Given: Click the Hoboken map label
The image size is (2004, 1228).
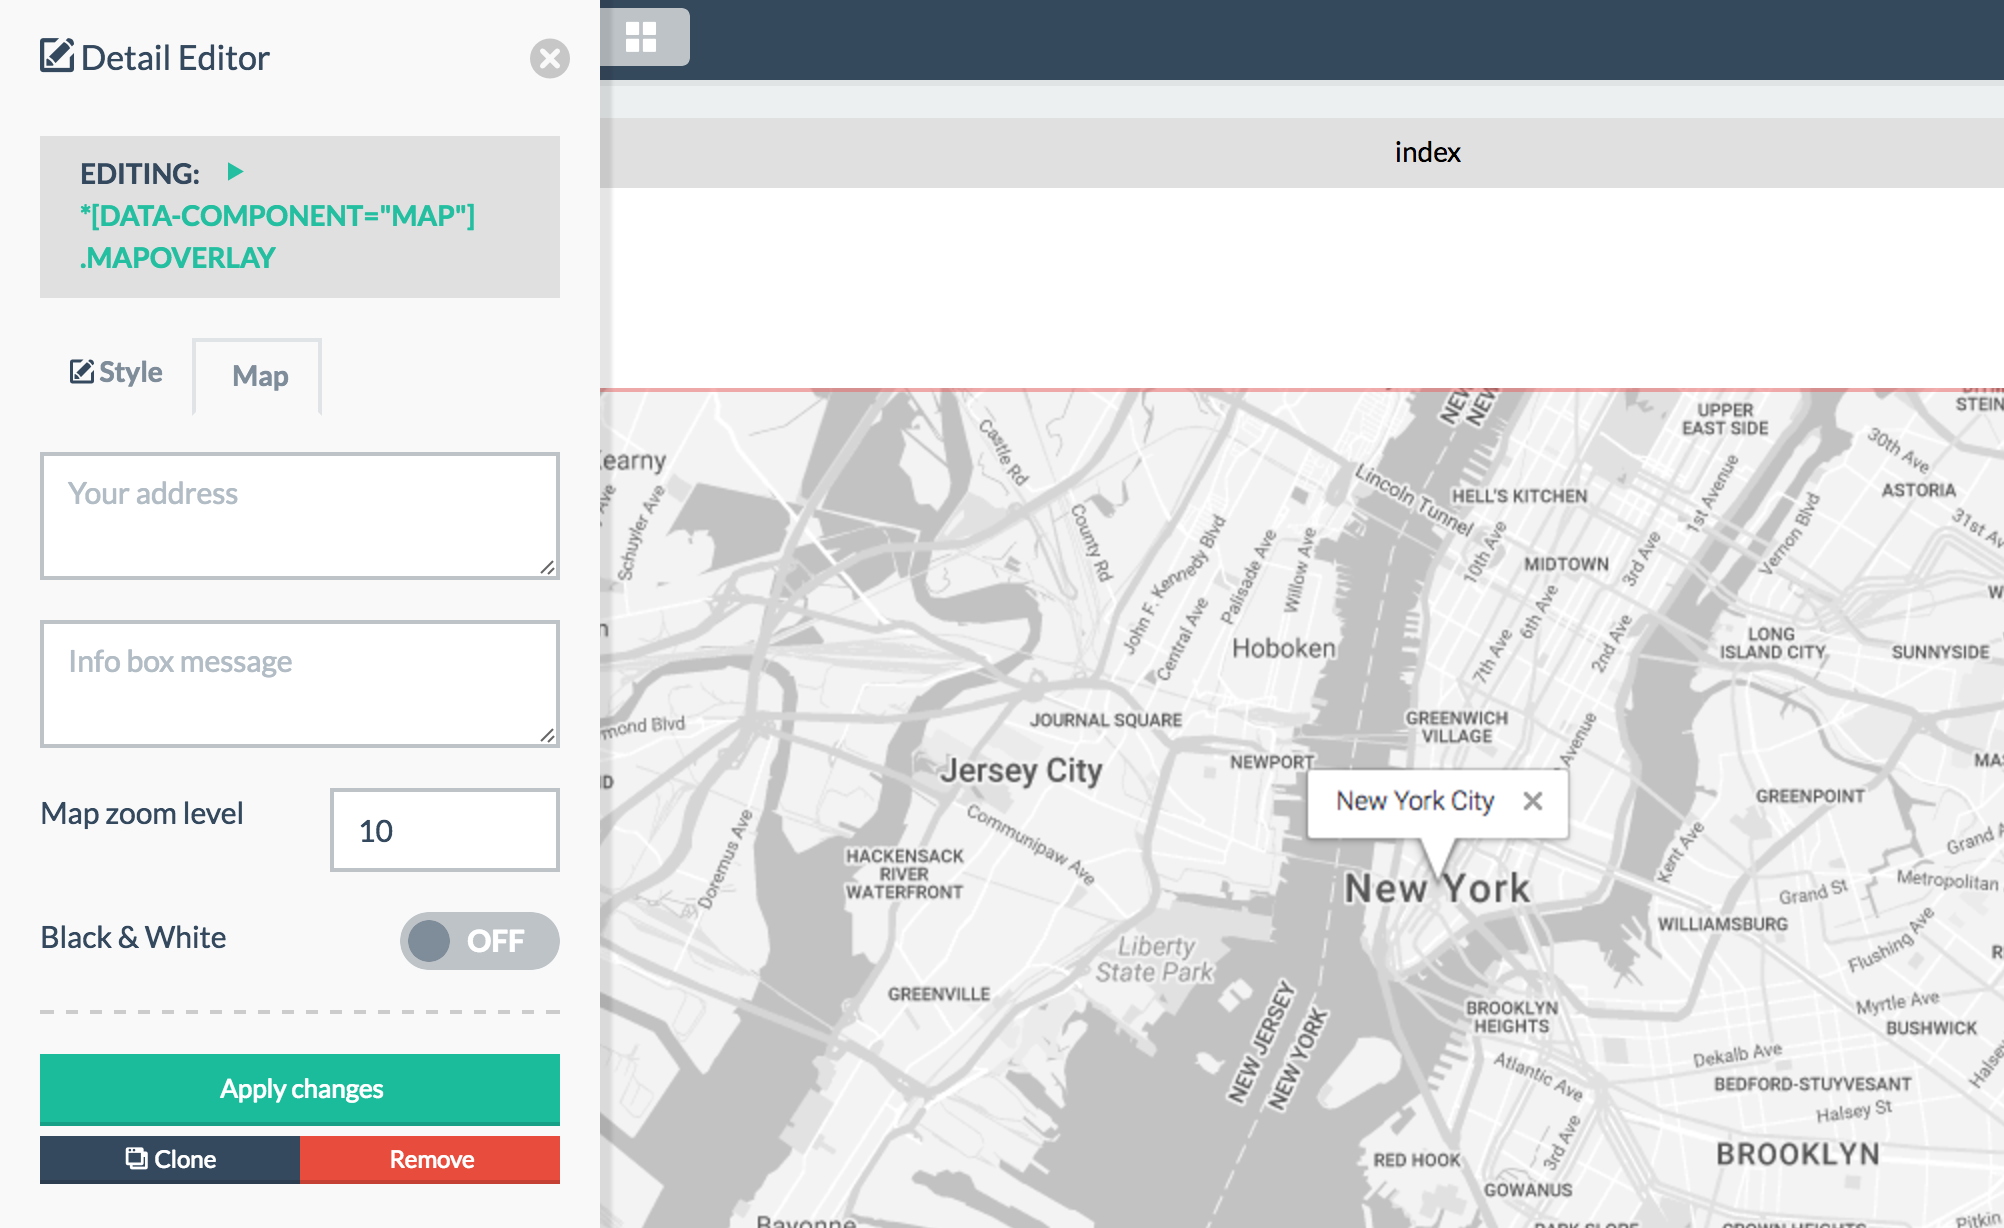Looking at the screenshot, I should [1284, 648].
